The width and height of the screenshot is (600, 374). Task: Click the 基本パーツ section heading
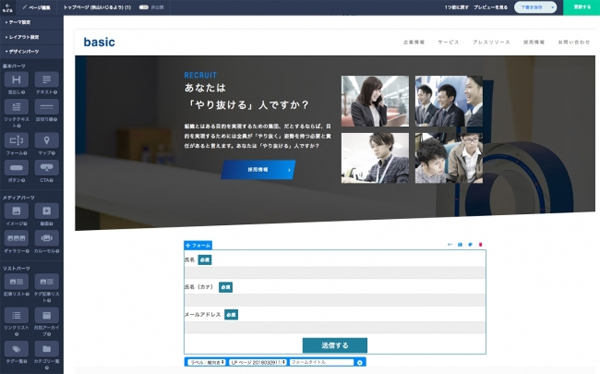coord(14,66)
